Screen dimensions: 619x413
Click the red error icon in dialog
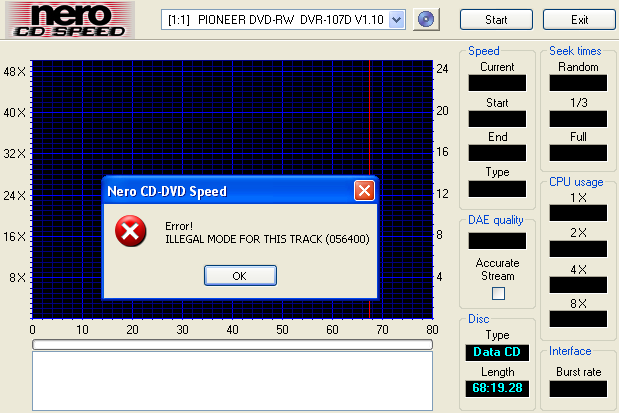pyautogui.click(x=130, y=232)
